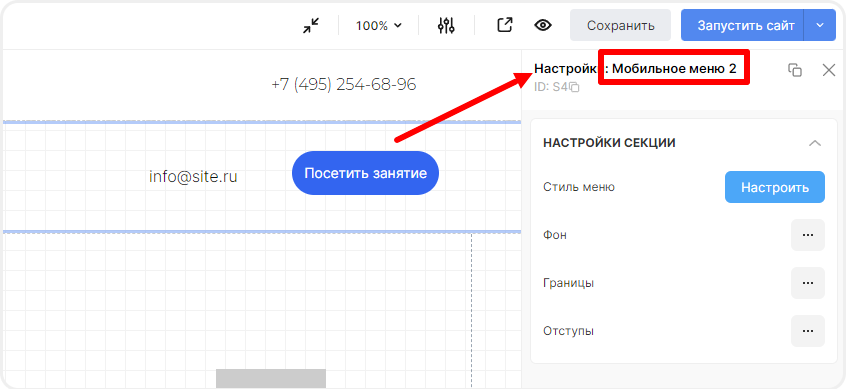Click the duplicate icon in settings panel header
The width and height of the screenshot is (846, 389).
pyautogui.click(x=795, y=70)
